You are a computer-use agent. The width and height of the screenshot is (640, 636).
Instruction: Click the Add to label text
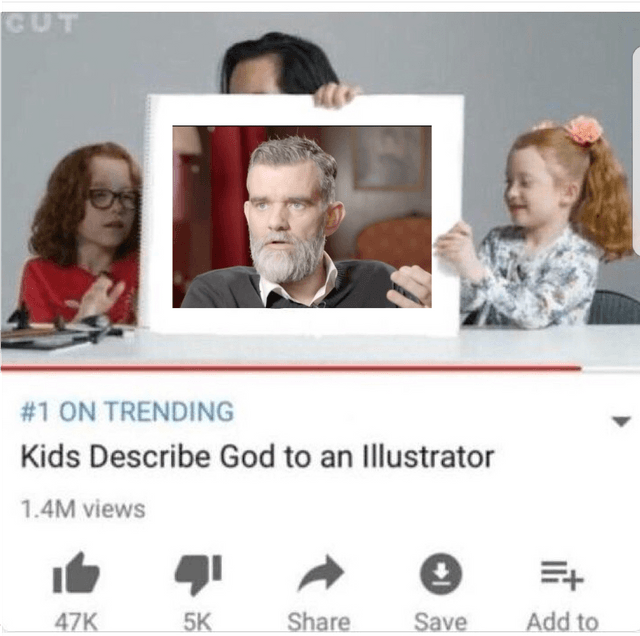click(x=563, y=622)
